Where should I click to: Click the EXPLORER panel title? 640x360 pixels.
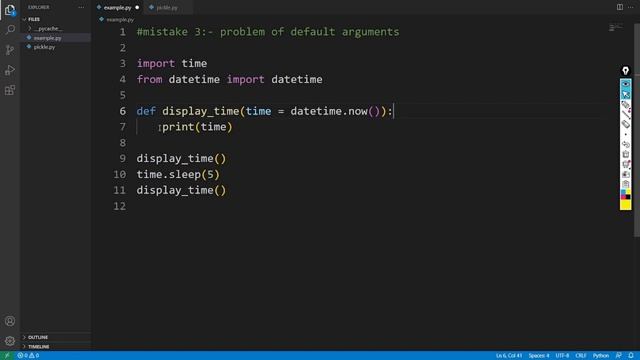point(38,7)
